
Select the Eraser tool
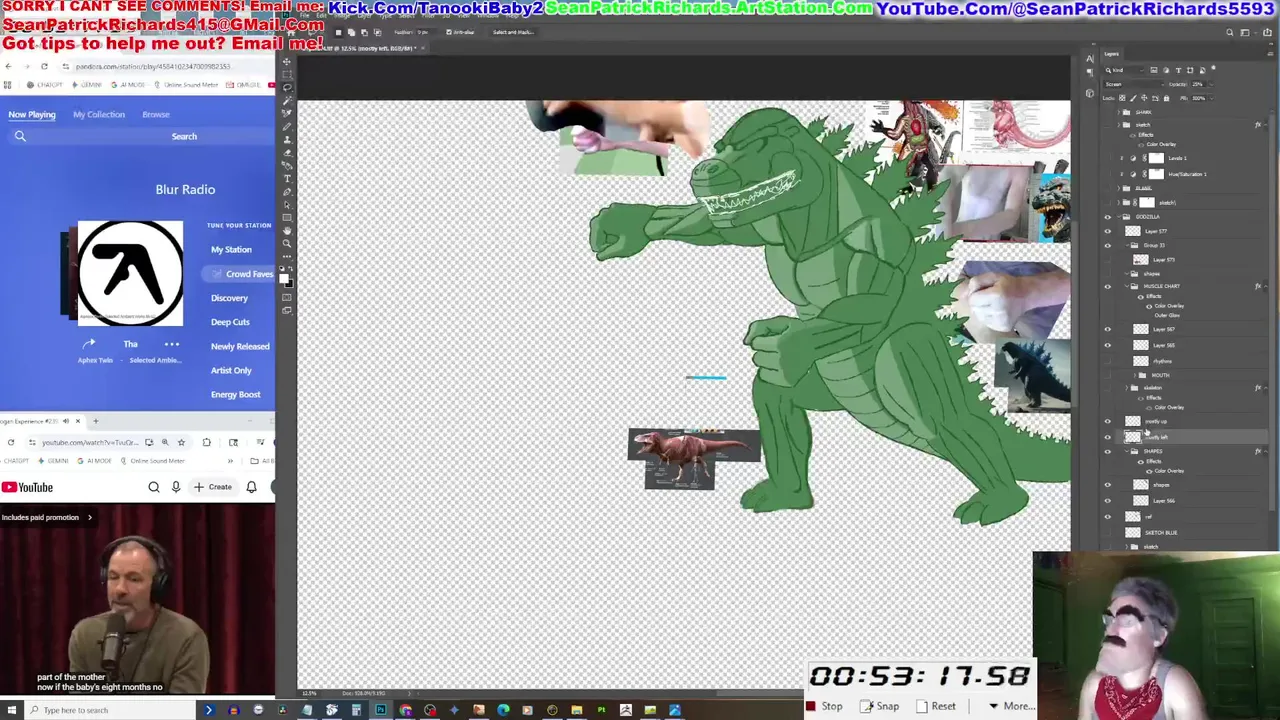point(287,151)
